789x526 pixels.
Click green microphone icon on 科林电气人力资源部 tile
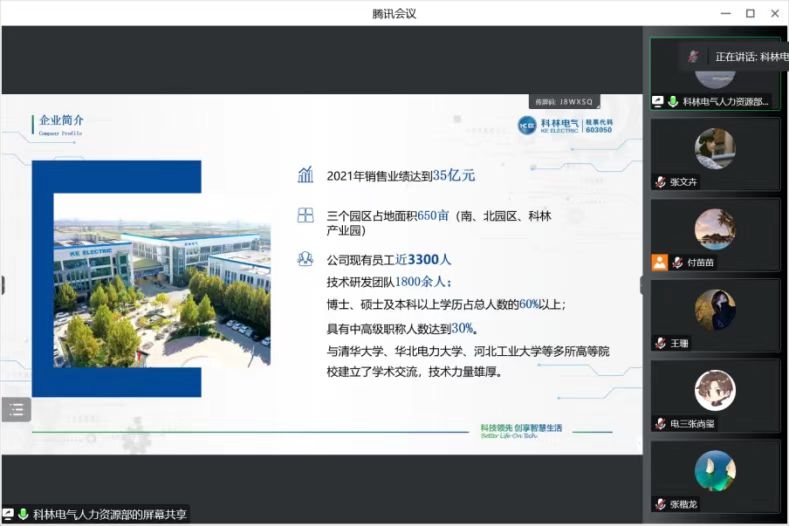coord(673,101)
